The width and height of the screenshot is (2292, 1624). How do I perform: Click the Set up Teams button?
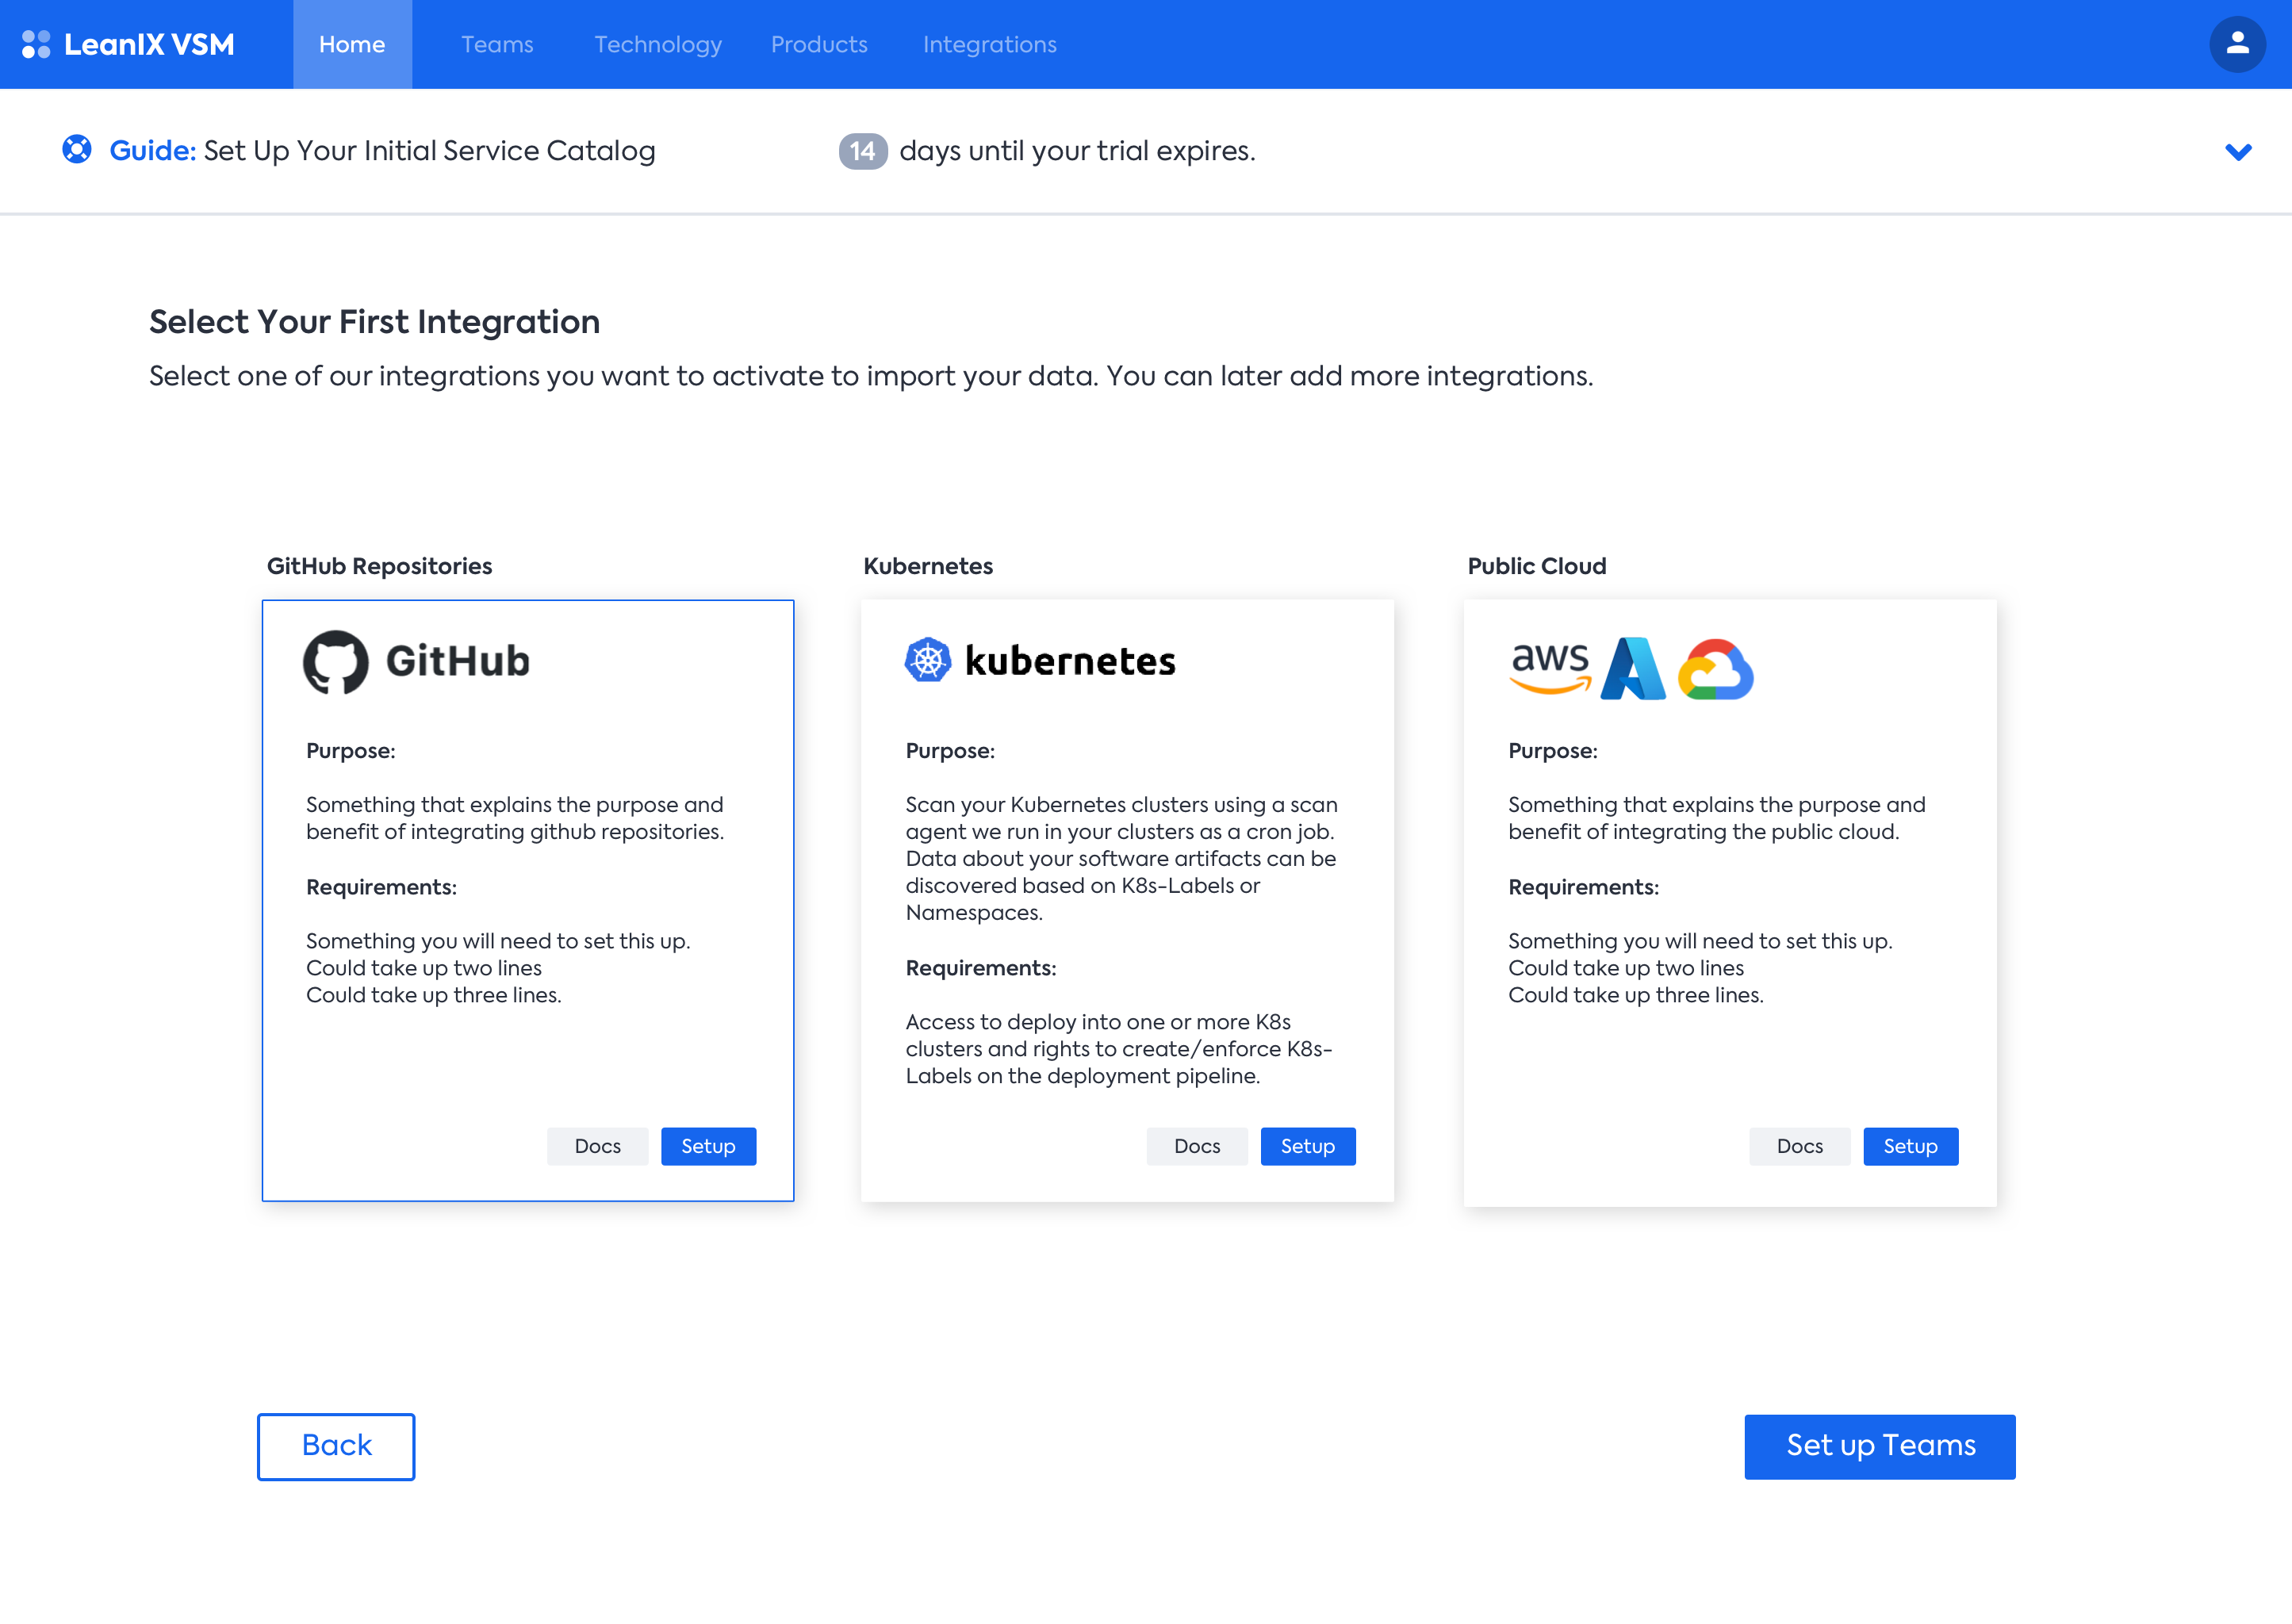coord(1880,1446)
